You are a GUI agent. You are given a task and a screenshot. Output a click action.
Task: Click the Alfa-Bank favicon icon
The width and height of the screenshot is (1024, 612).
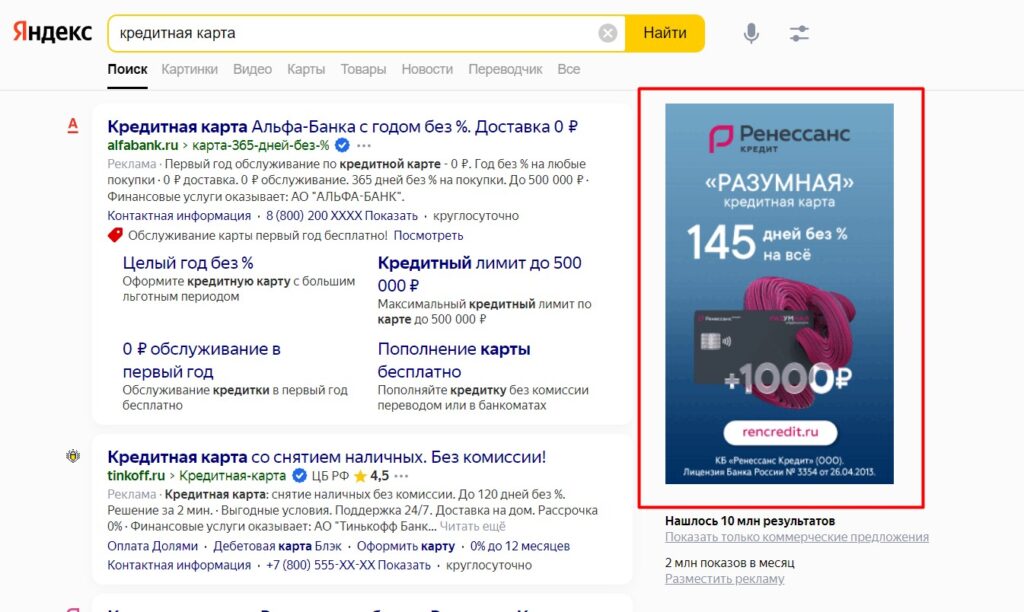[x=72, y=126]
